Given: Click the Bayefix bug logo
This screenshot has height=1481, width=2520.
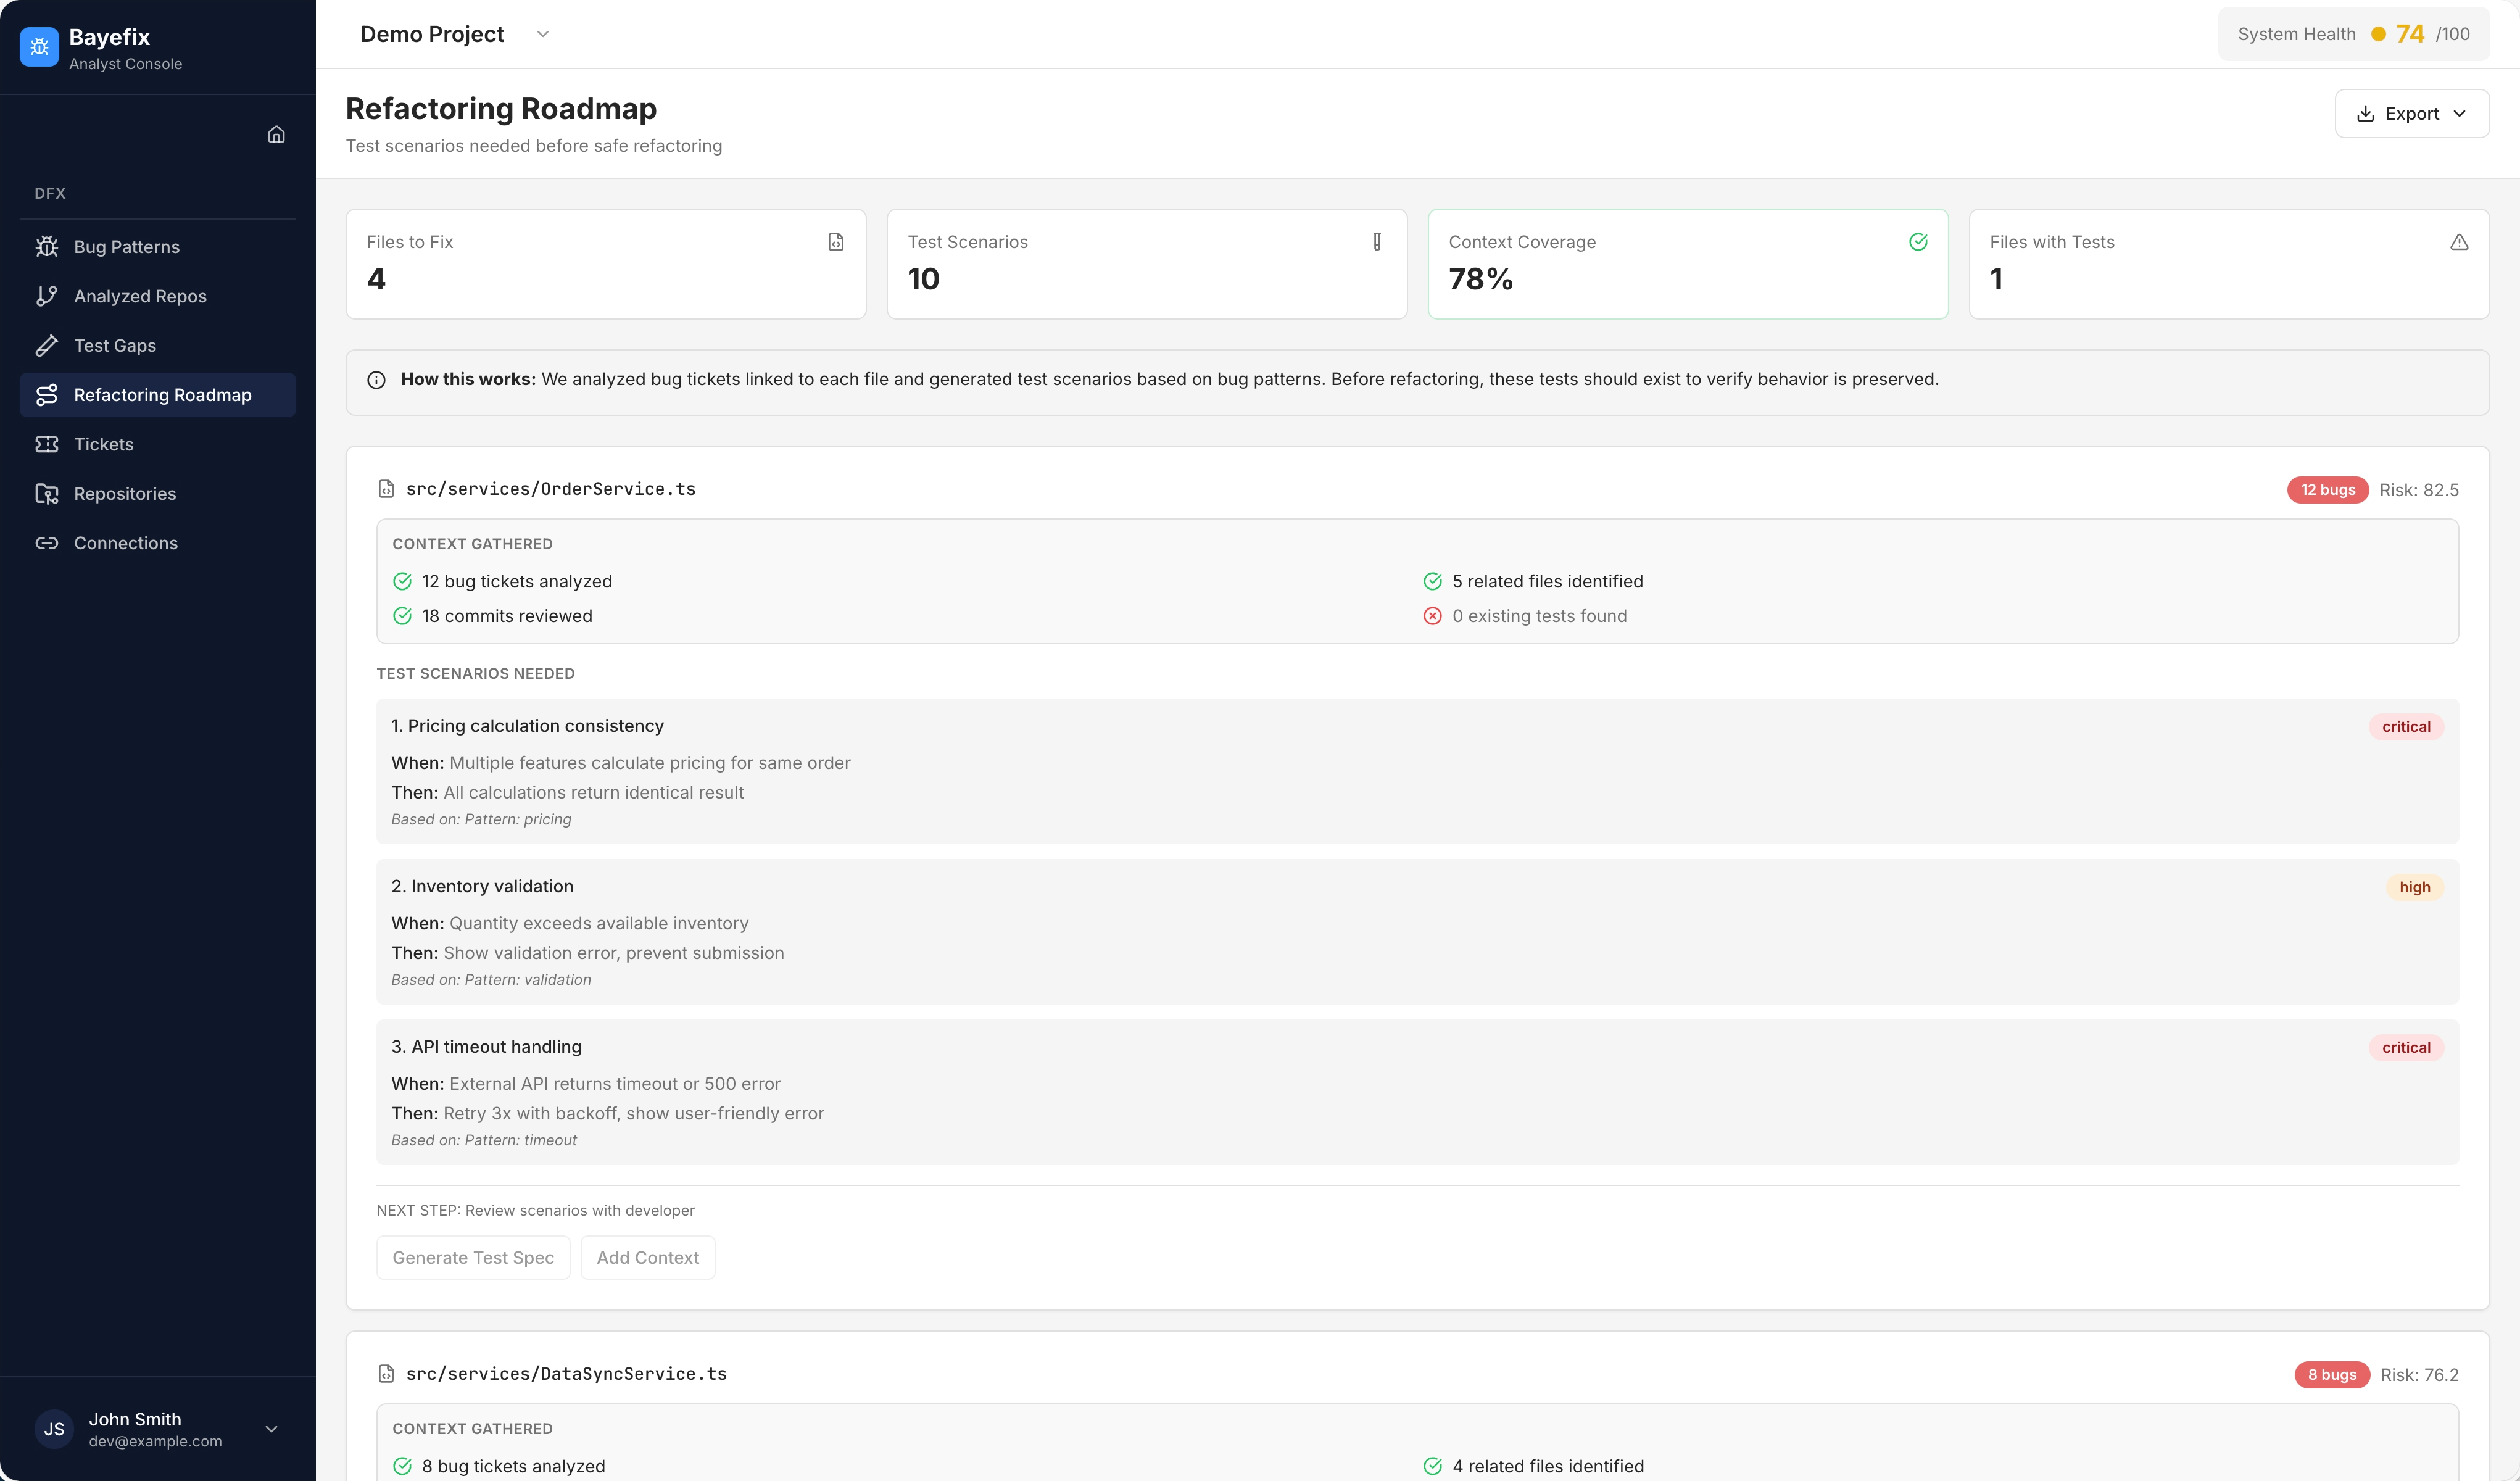Looking at the screenshot, I should click(x=39, y=46).
